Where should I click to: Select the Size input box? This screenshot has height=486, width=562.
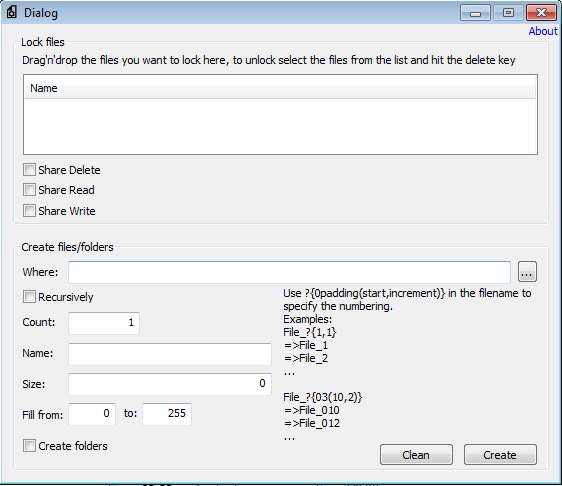tap(170, 384)
